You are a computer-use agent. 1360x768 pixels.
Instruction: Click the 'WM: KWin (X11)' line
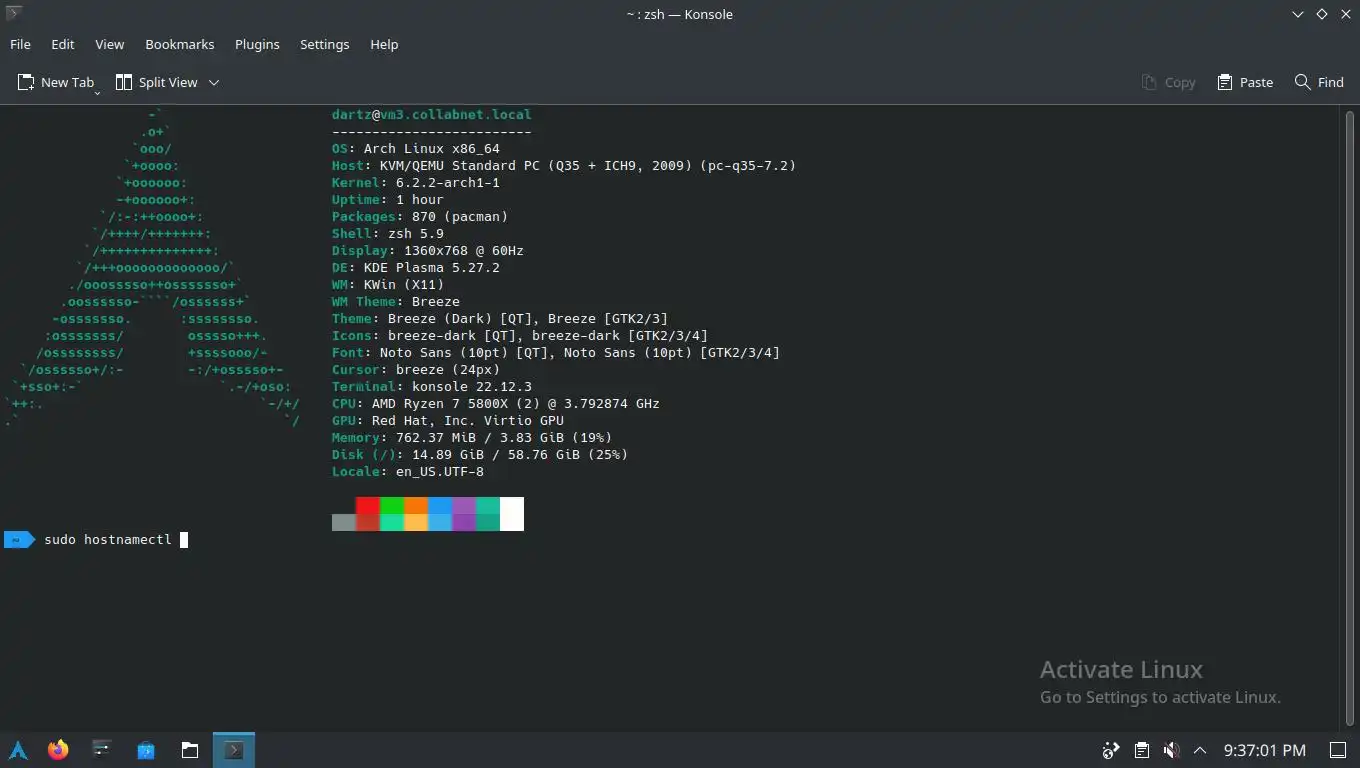tap(388, 285)
